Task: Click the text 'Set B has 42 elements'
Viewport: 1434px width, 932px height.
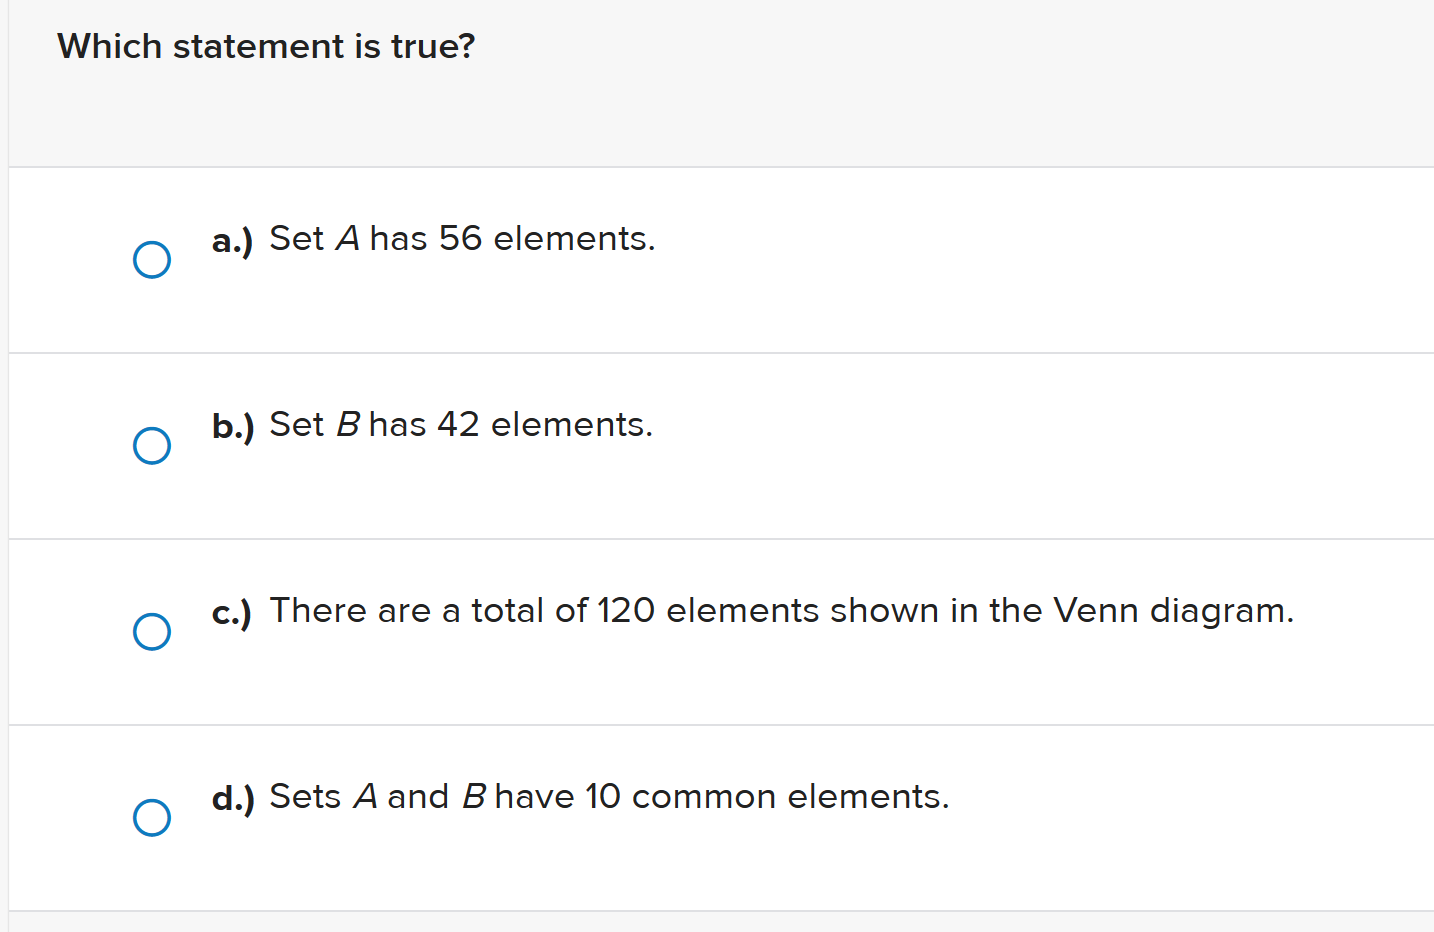Action: (x=460, y=424)
